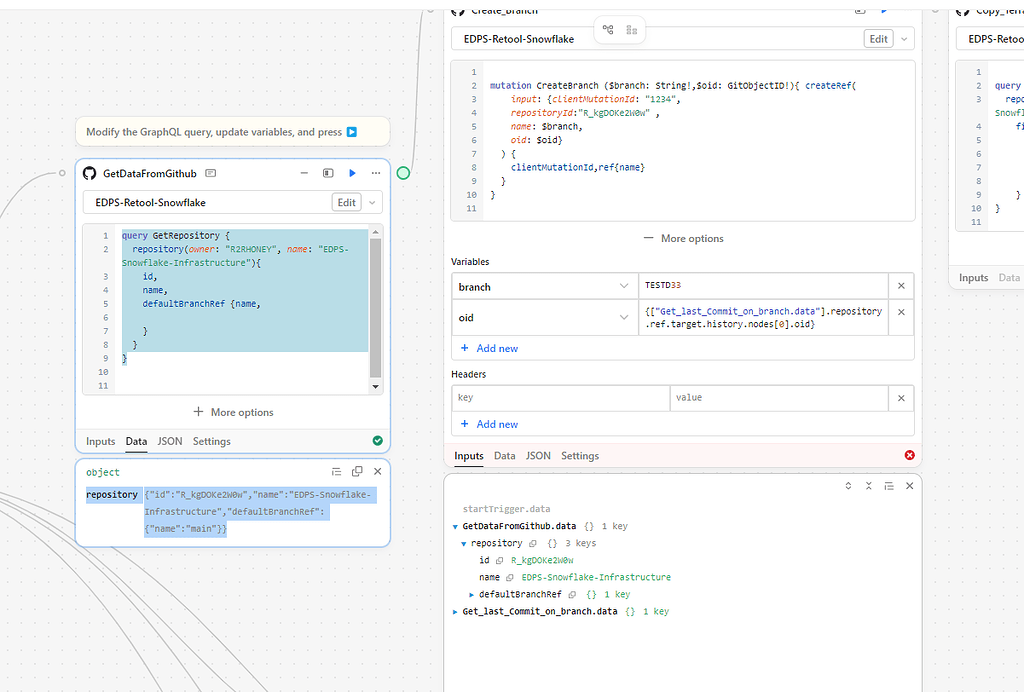1024x692 pixels.
Task: Collapse the repository tree node
Action: 464,543
